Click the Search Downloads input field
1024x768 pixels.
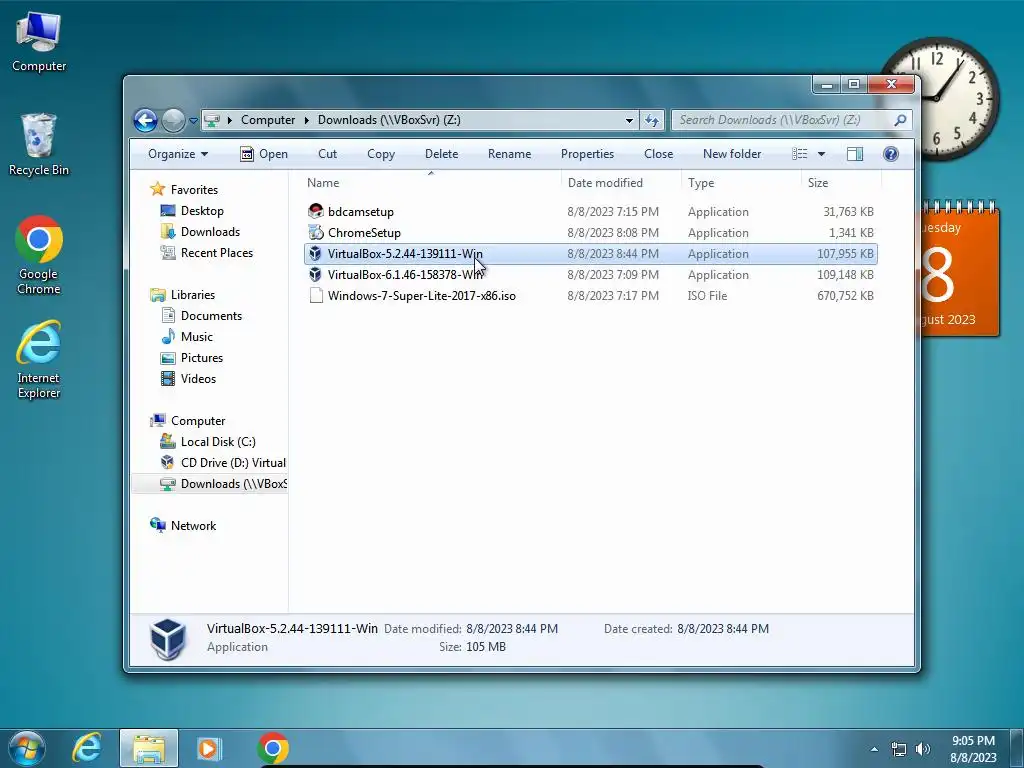[781, 120]
